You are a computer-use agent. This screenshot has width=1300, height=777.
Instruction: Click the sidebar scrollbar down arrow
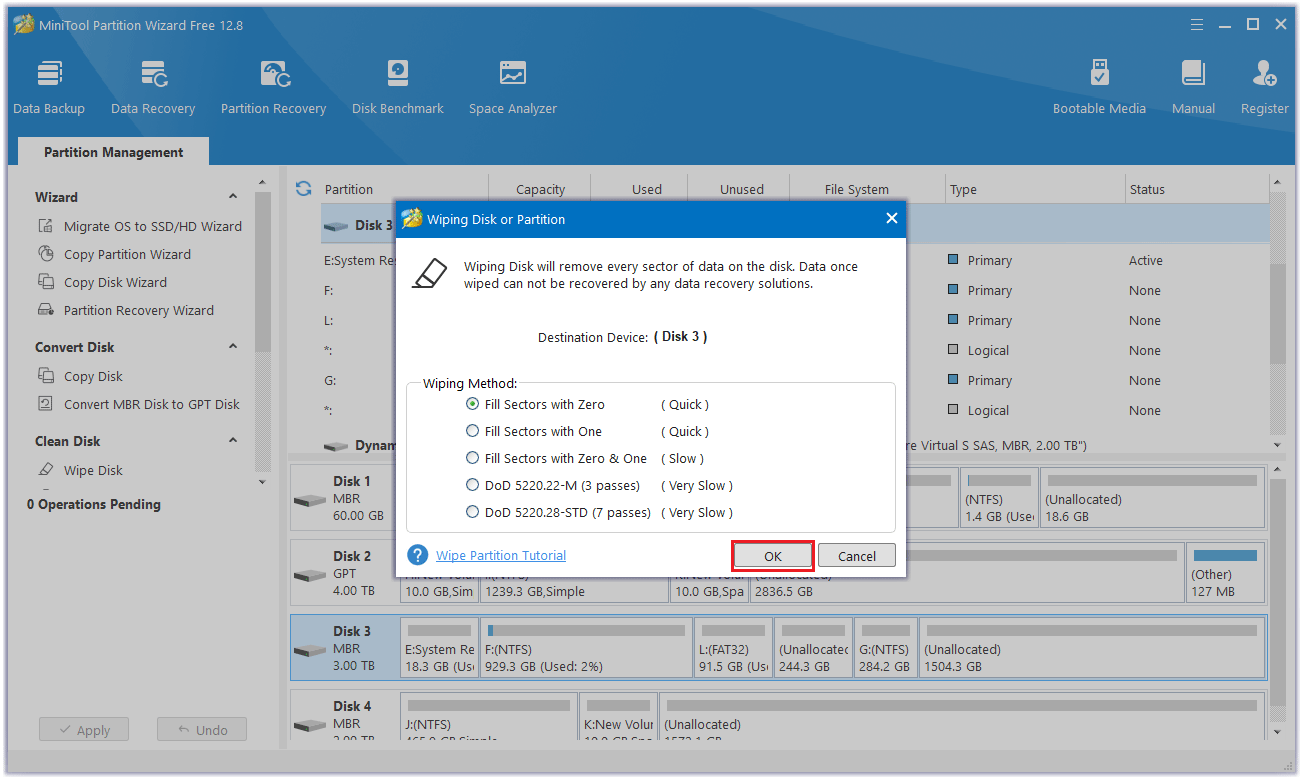click(262, 483)
